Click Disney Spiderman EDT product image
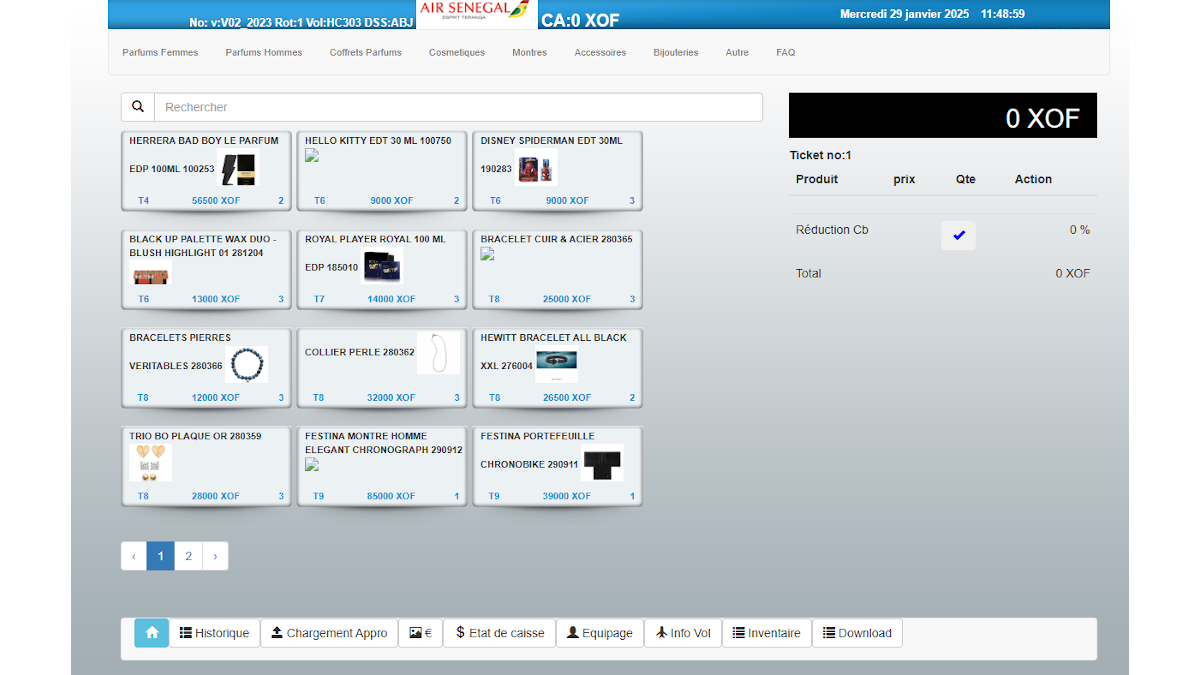The image size is (1200, 675). (x=535, y=169)
